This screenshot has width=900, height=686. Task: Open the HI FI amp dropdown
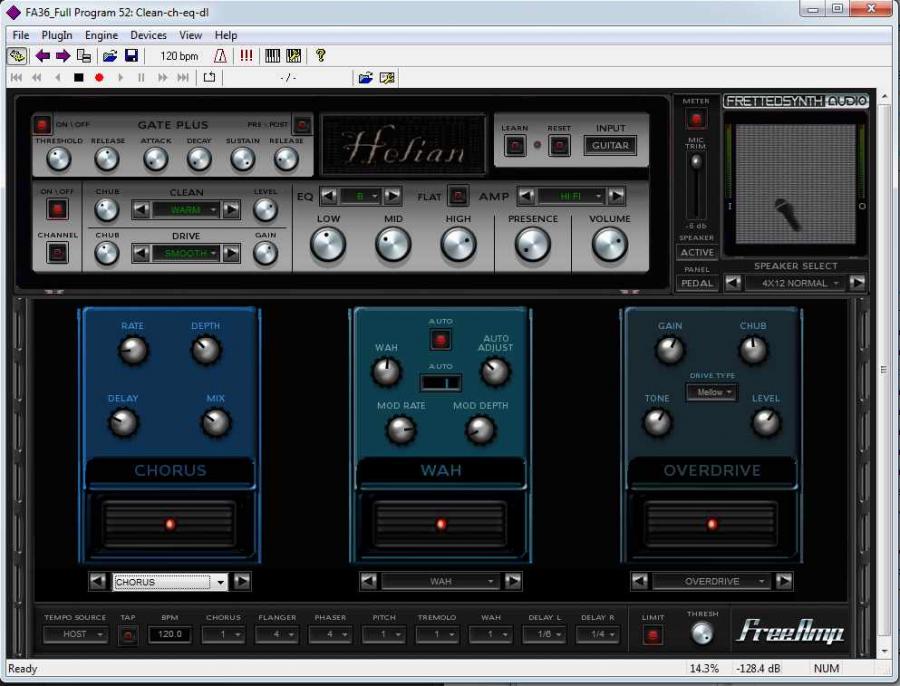(571, 196)
